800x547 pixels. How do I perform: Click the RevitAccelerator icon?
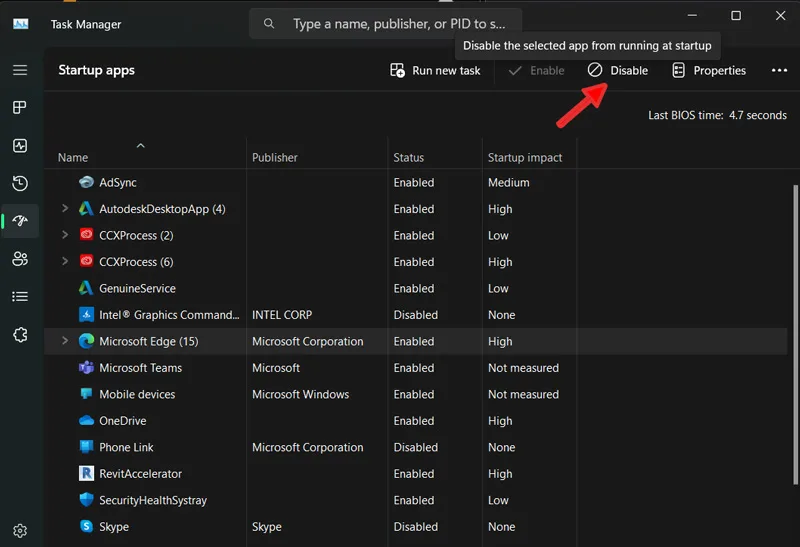click(86, 474)
